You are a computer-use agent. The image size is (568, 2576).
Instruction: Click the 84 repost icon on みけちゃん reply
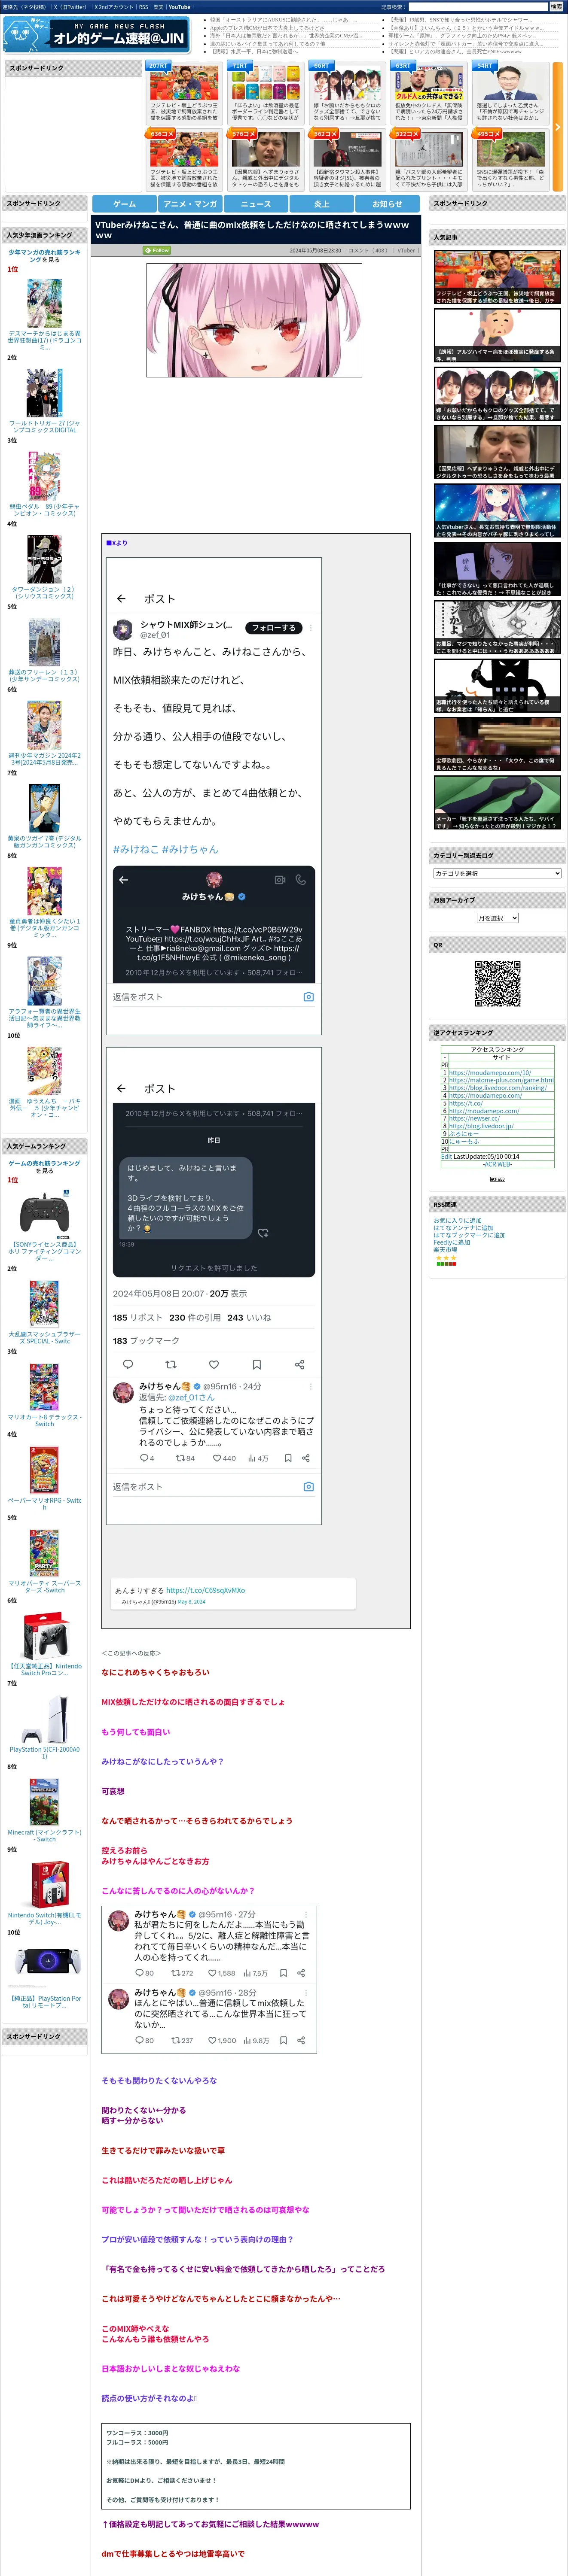pos(180,1458)
